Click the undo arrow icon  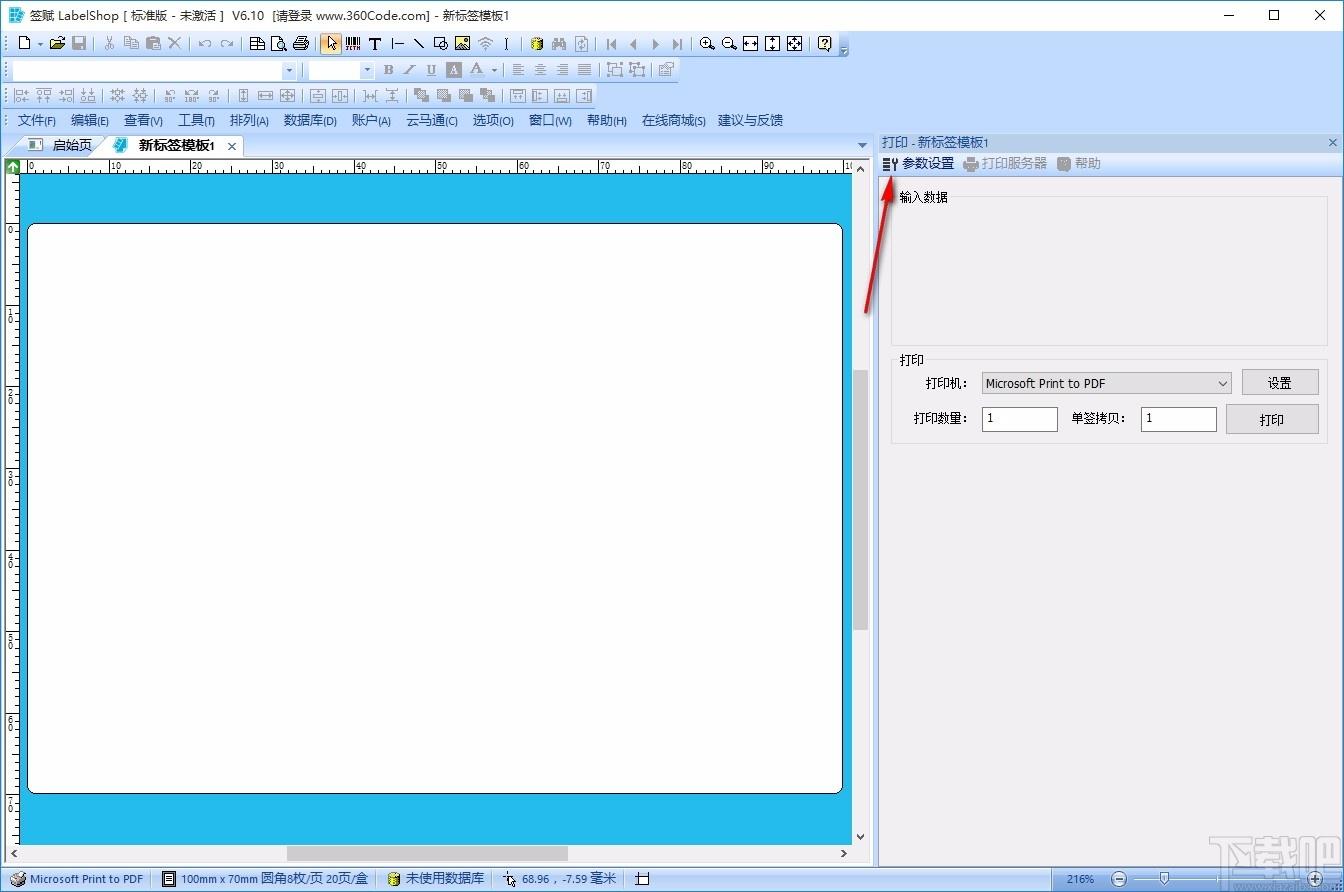pyautogui.click(x=205, y=43)
